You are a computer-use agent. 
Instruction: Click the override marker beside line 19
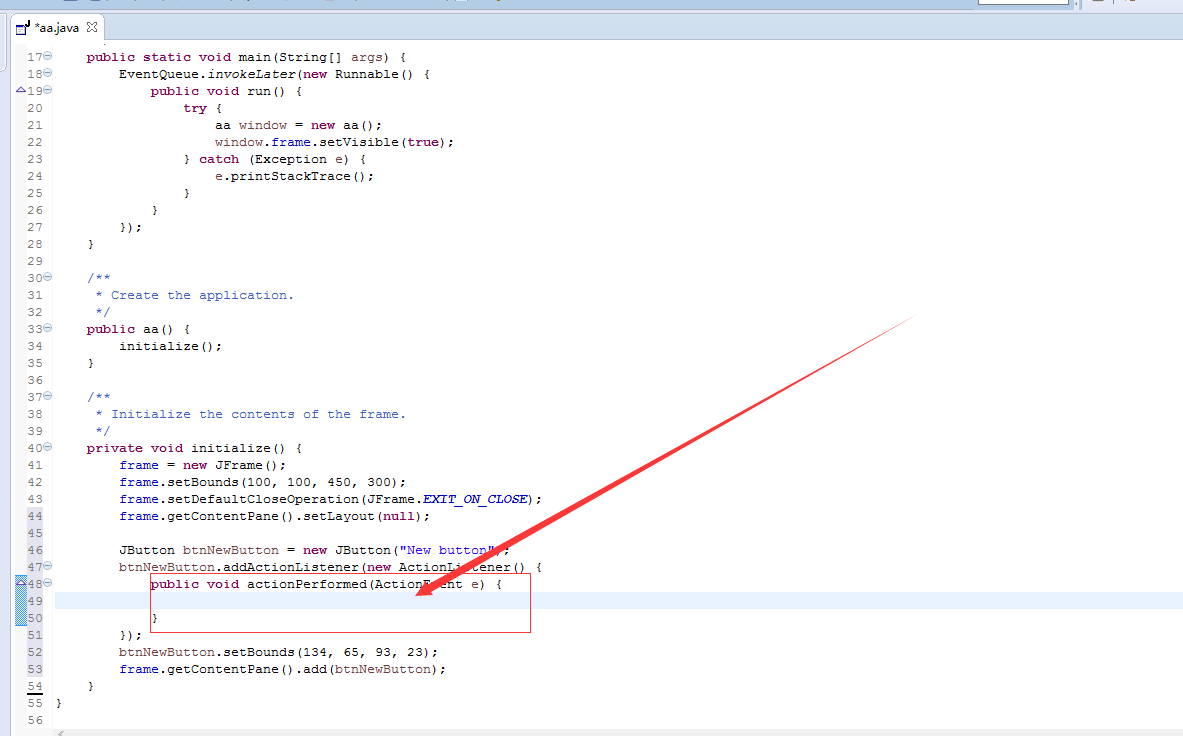coord(21,90)
